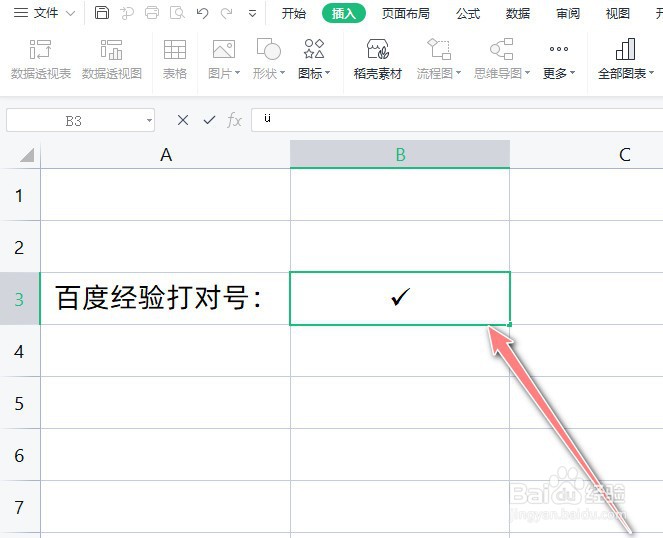Select row 2 header
The image size is (663, 538).
[20, 247]
